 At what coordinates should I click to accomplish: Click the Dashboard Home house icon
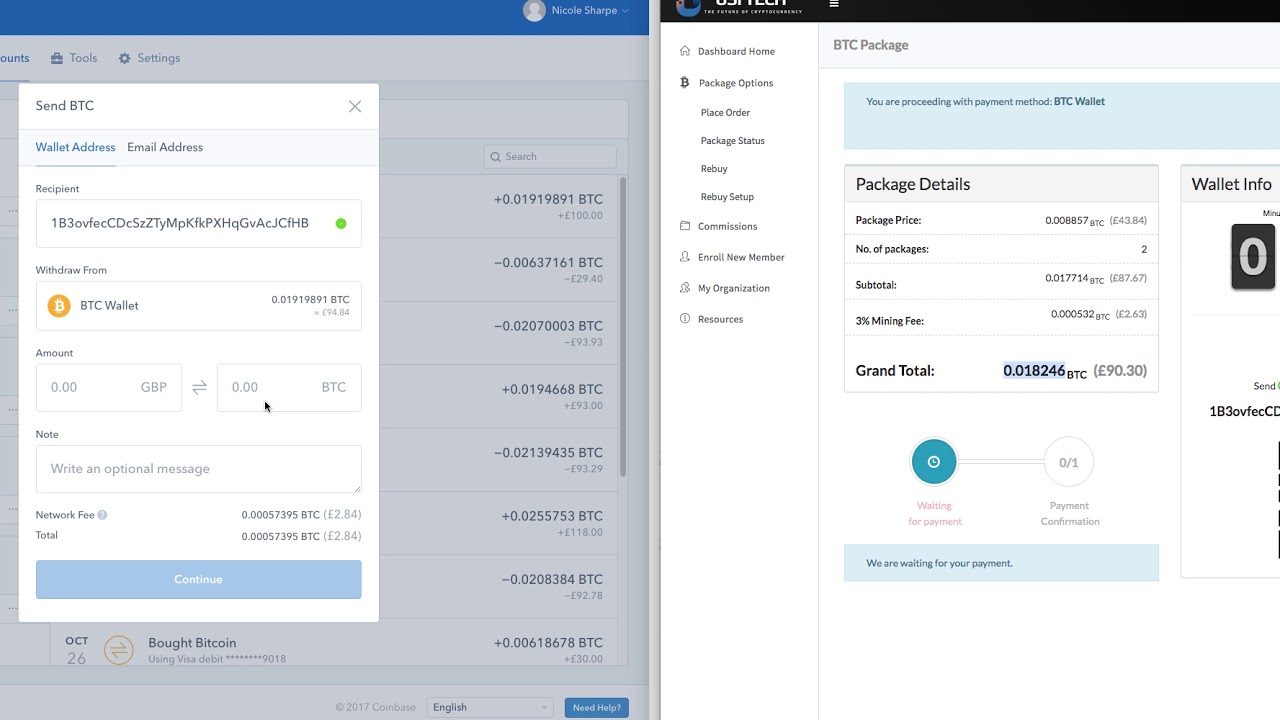coord(685,51)
